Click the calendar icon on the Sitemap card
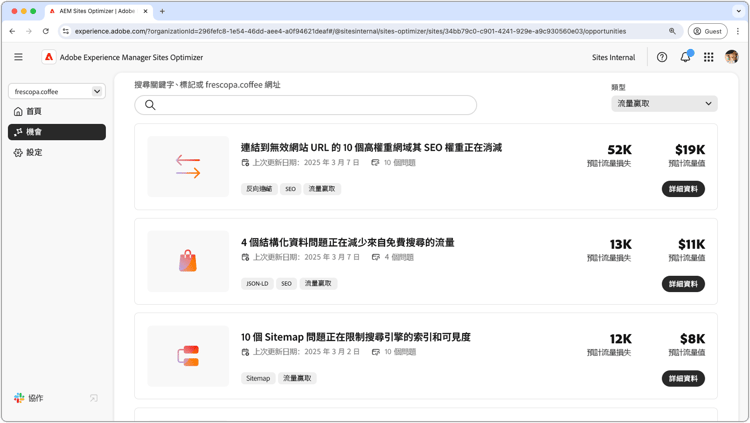Viewport: 750px width, 423px height. [x=245, y=352]
